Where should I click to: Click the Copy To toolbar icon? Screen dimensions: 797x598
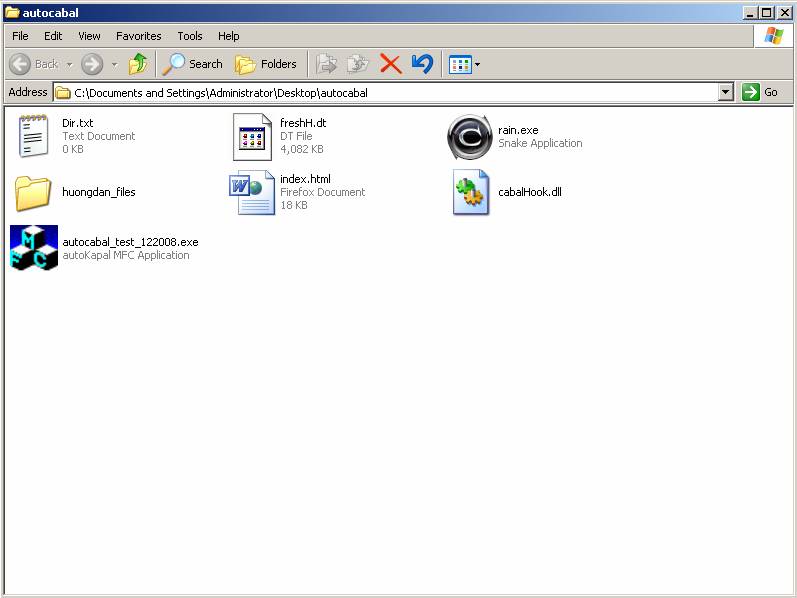click(358, 64)
